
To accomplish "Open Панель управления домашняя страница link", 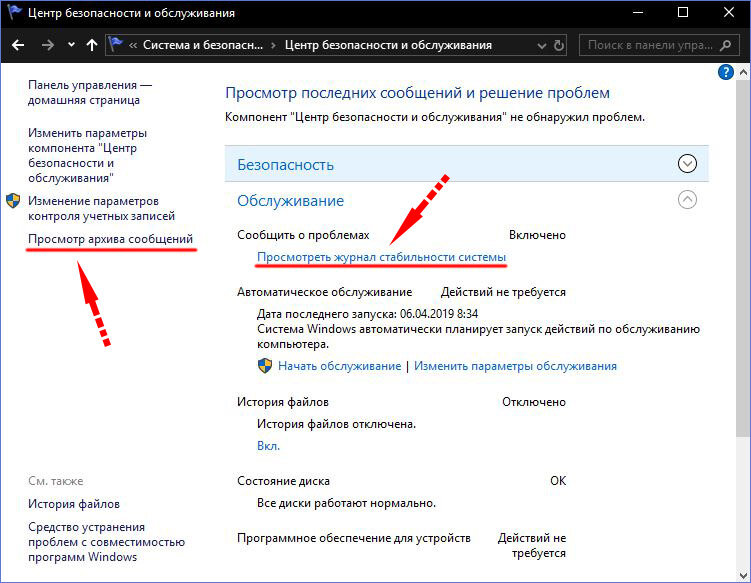I will click(x=90, y=92).
